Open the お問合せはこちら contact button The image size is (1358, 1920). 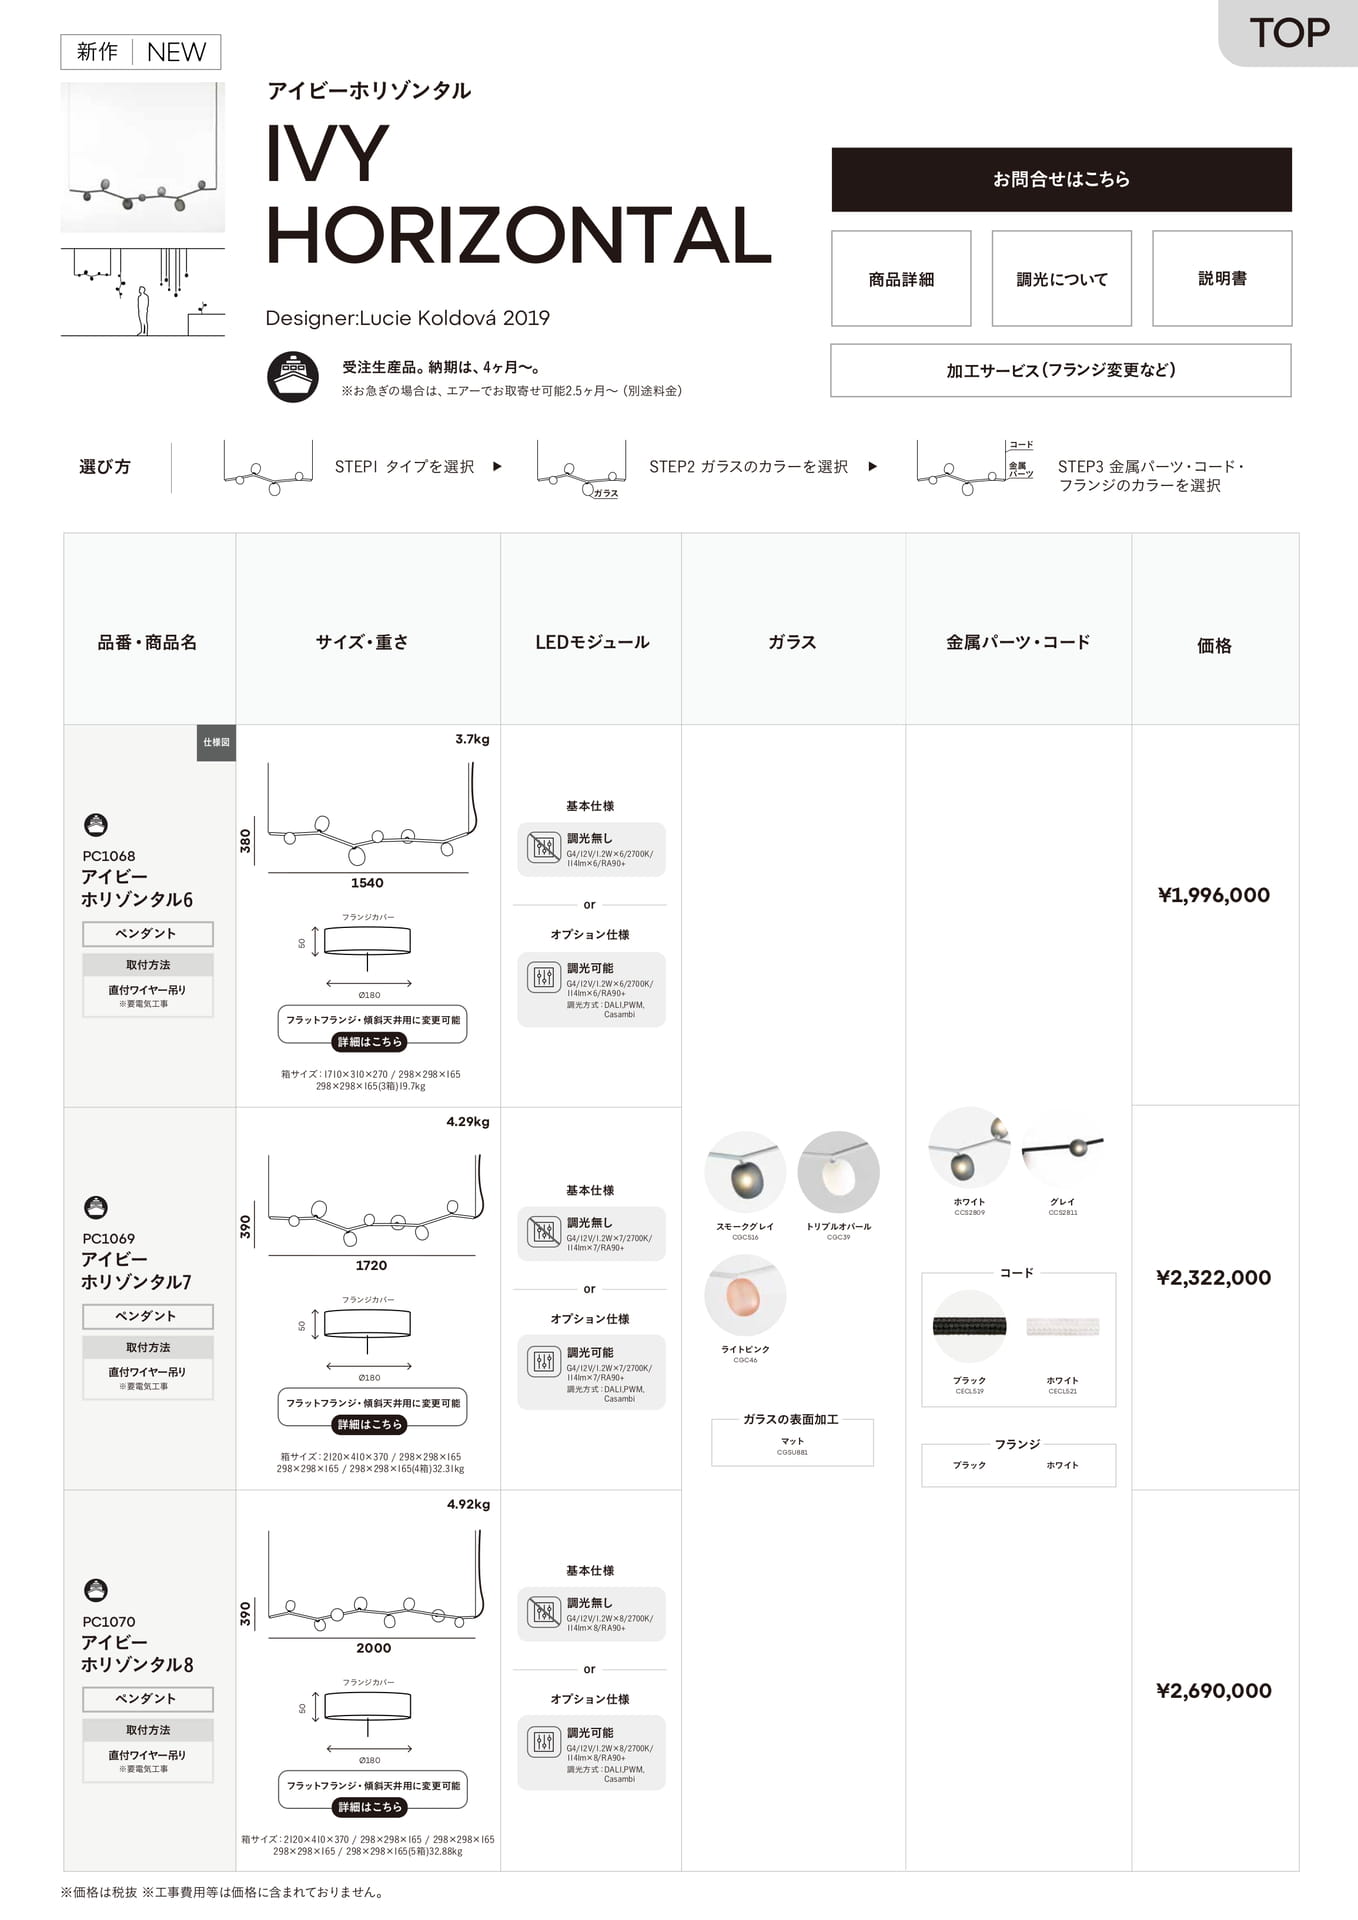pyautogui.click(x=1061, y=180)
